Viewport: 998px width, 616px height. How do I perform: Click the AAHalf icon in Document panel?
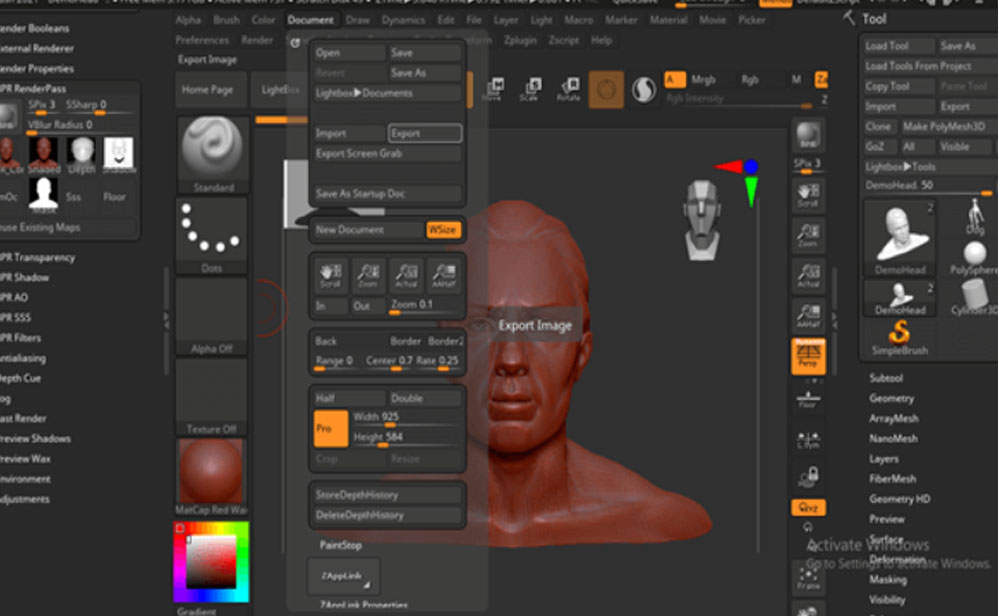(443, 274)
